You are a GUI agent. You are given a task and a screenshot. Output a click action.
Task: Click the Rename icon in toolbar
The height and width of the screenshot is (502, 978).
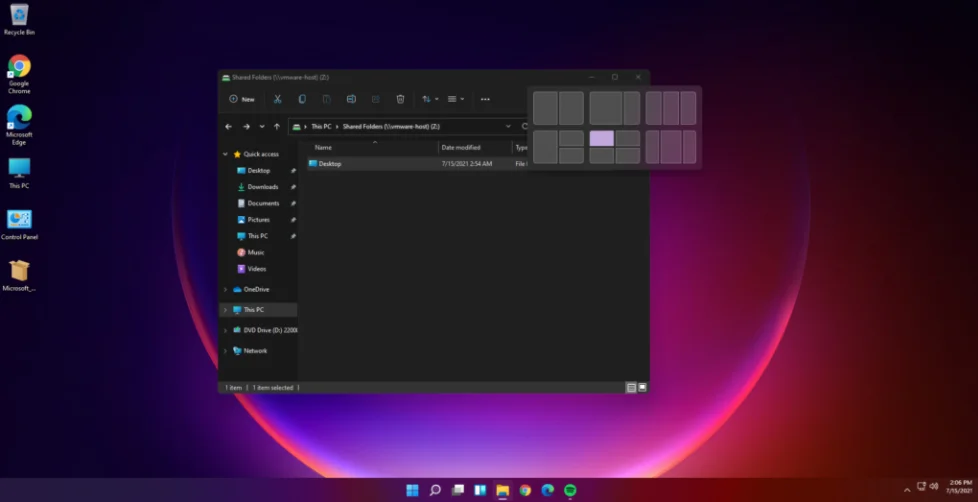[351, 99]
